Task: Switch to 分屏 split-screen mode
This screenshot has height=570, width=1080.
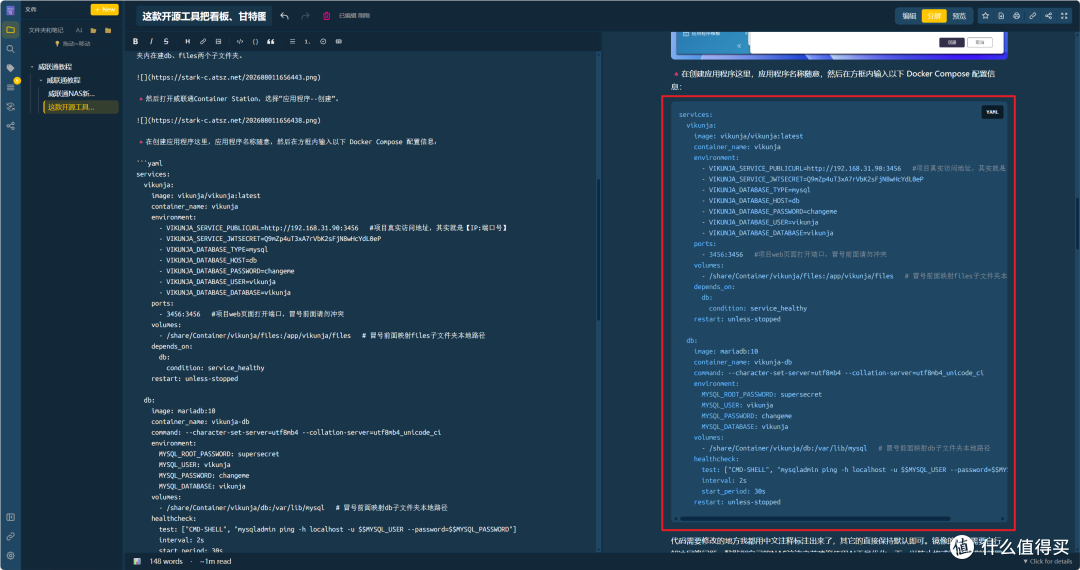Action: pos(934,16)
